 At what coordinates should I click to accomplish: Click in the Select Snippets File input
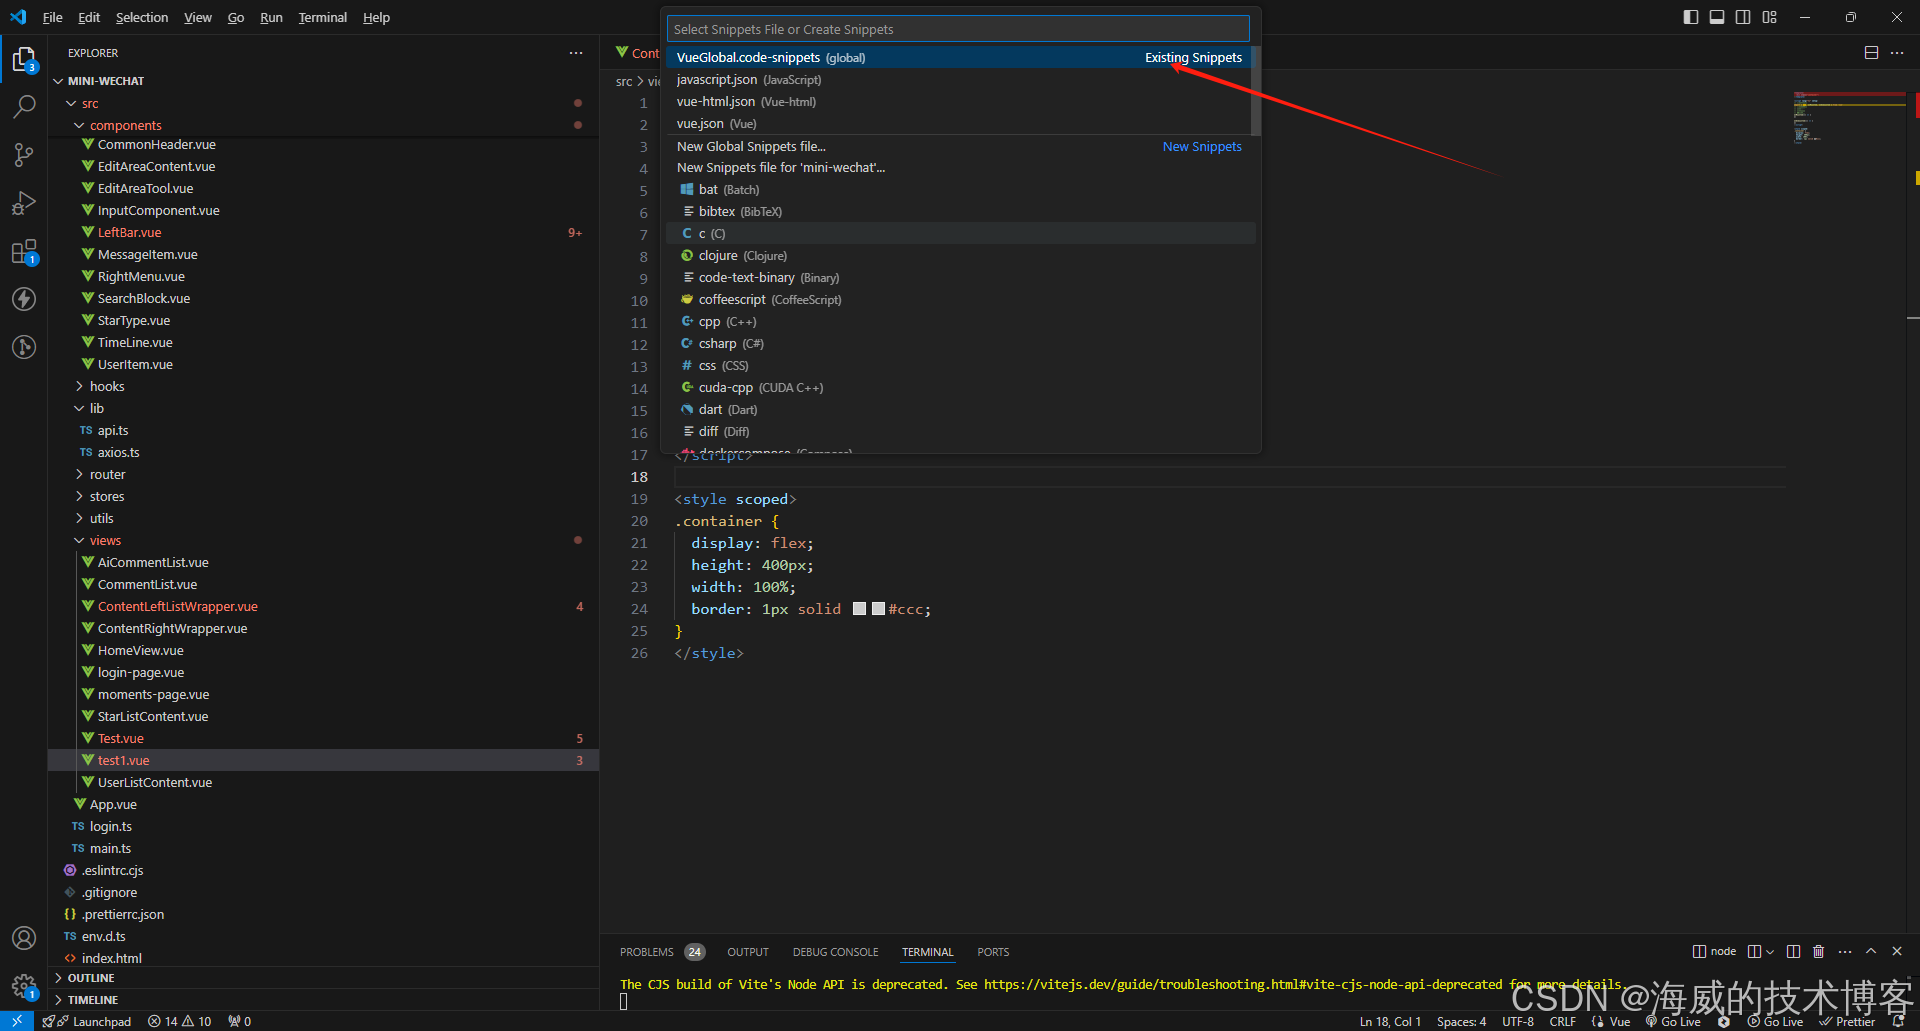coord(958,29)
